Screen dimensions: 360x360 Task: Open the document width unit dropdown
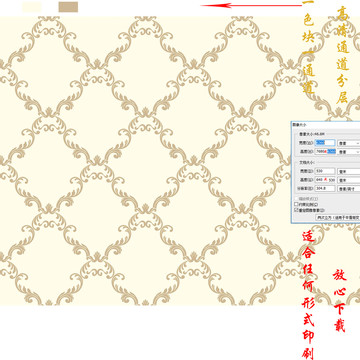point(349,171)
